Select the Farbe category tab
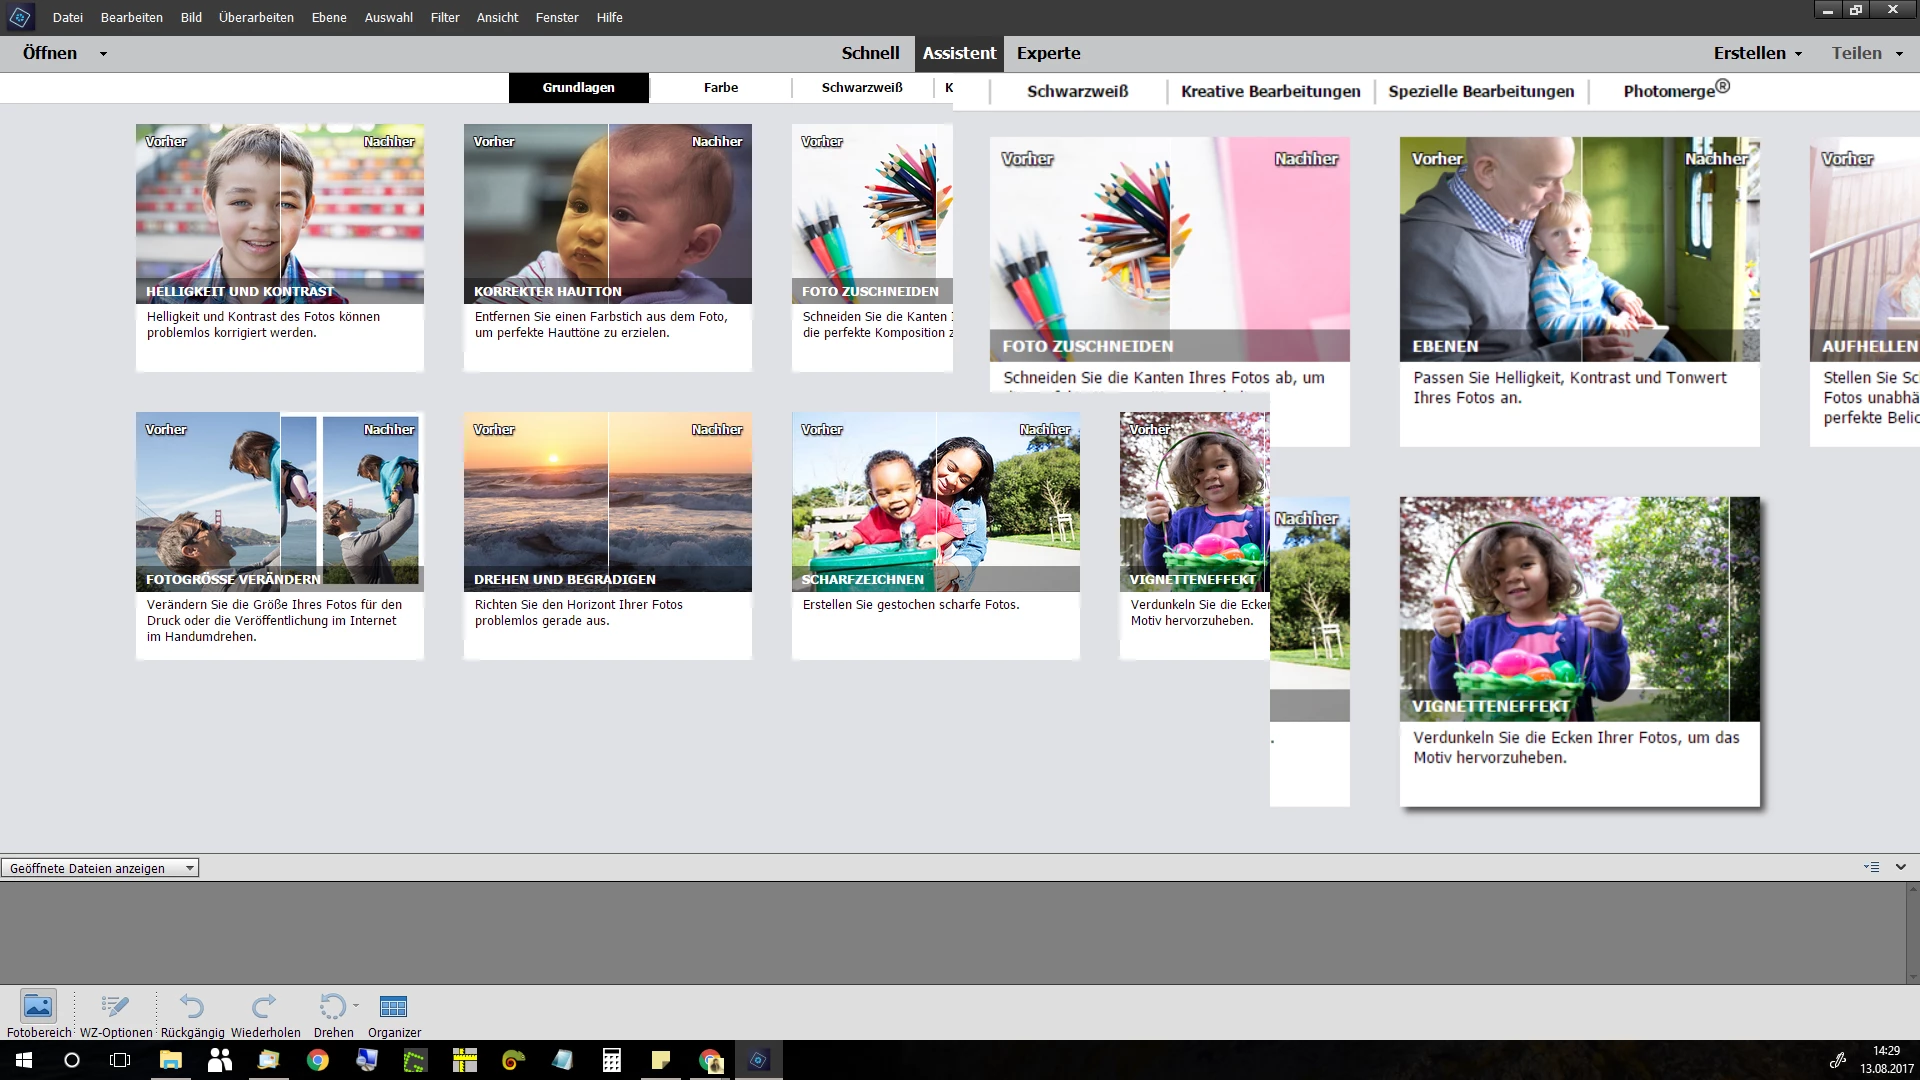Screen dimensions: 1920x1080 (720, 88)
